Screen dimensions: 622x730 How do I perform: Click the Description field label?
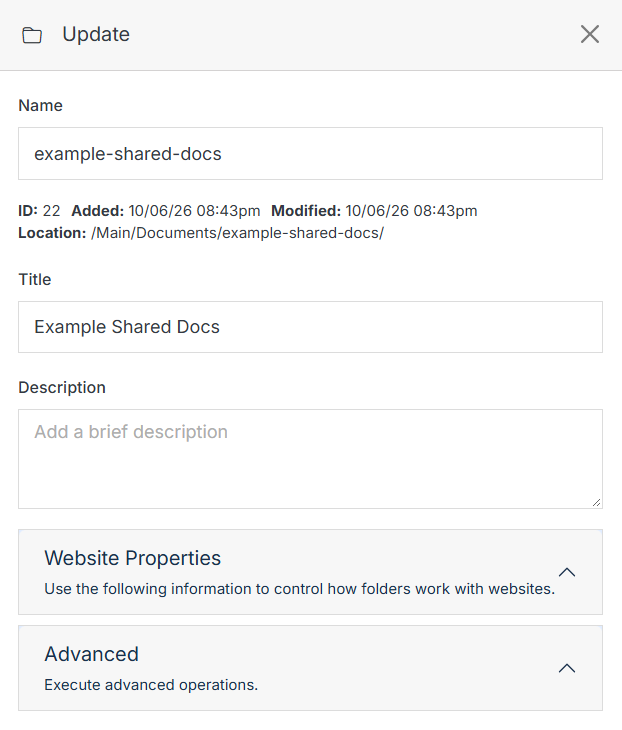pyautogui.click(x=62, y=387)
